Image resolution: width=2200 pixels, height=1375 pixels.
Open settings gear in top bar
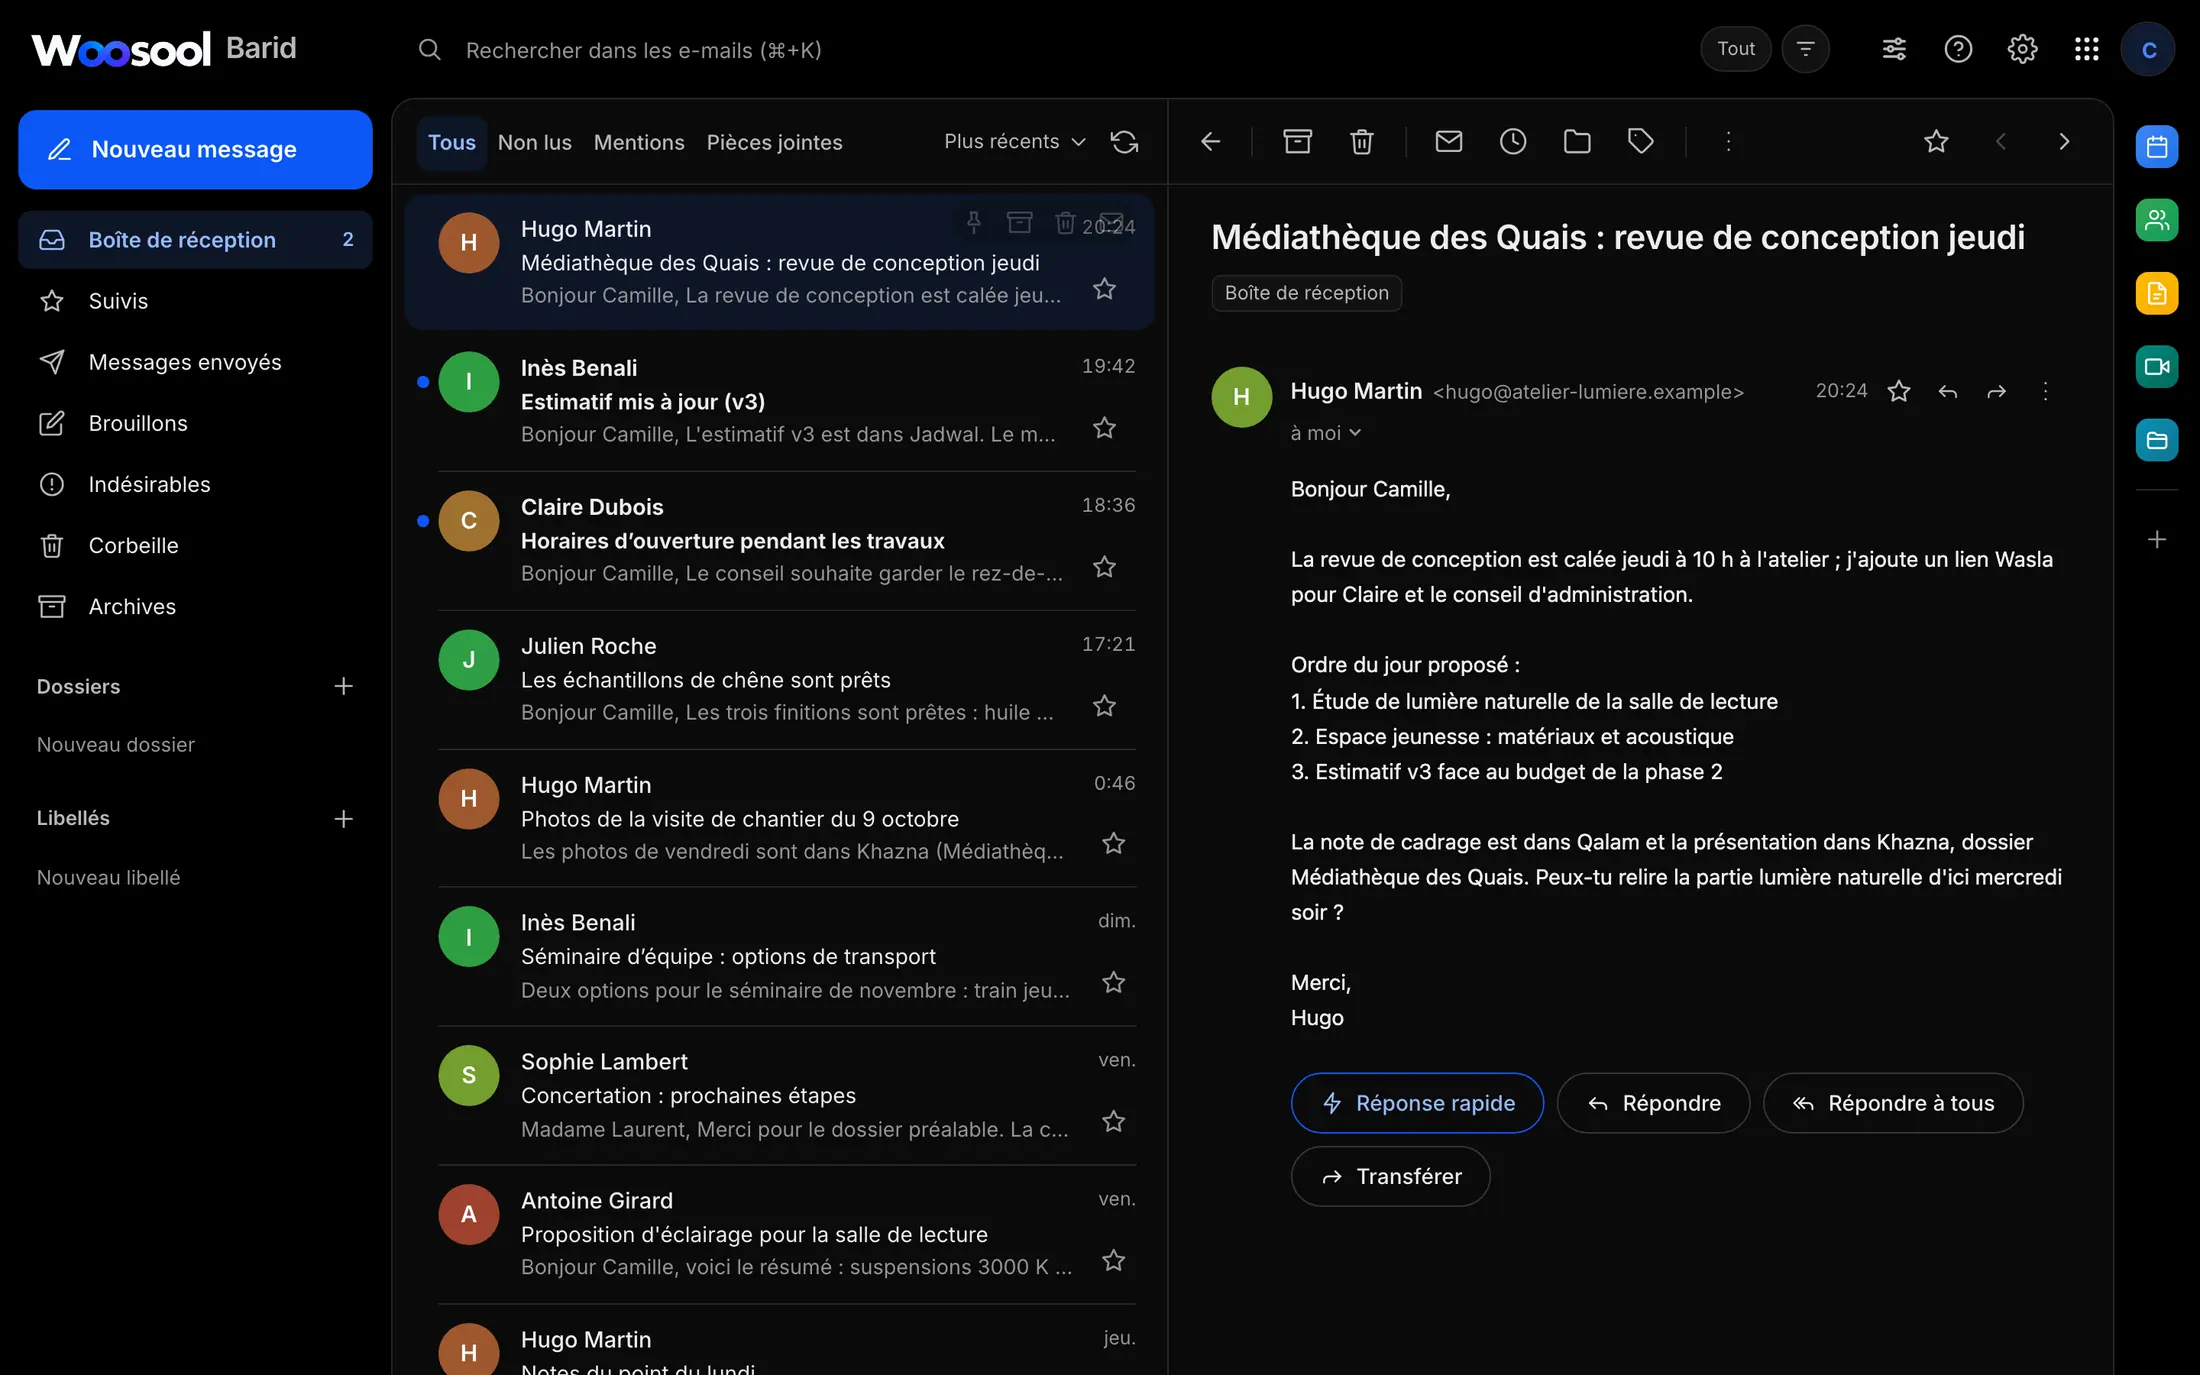(2021, 49)
